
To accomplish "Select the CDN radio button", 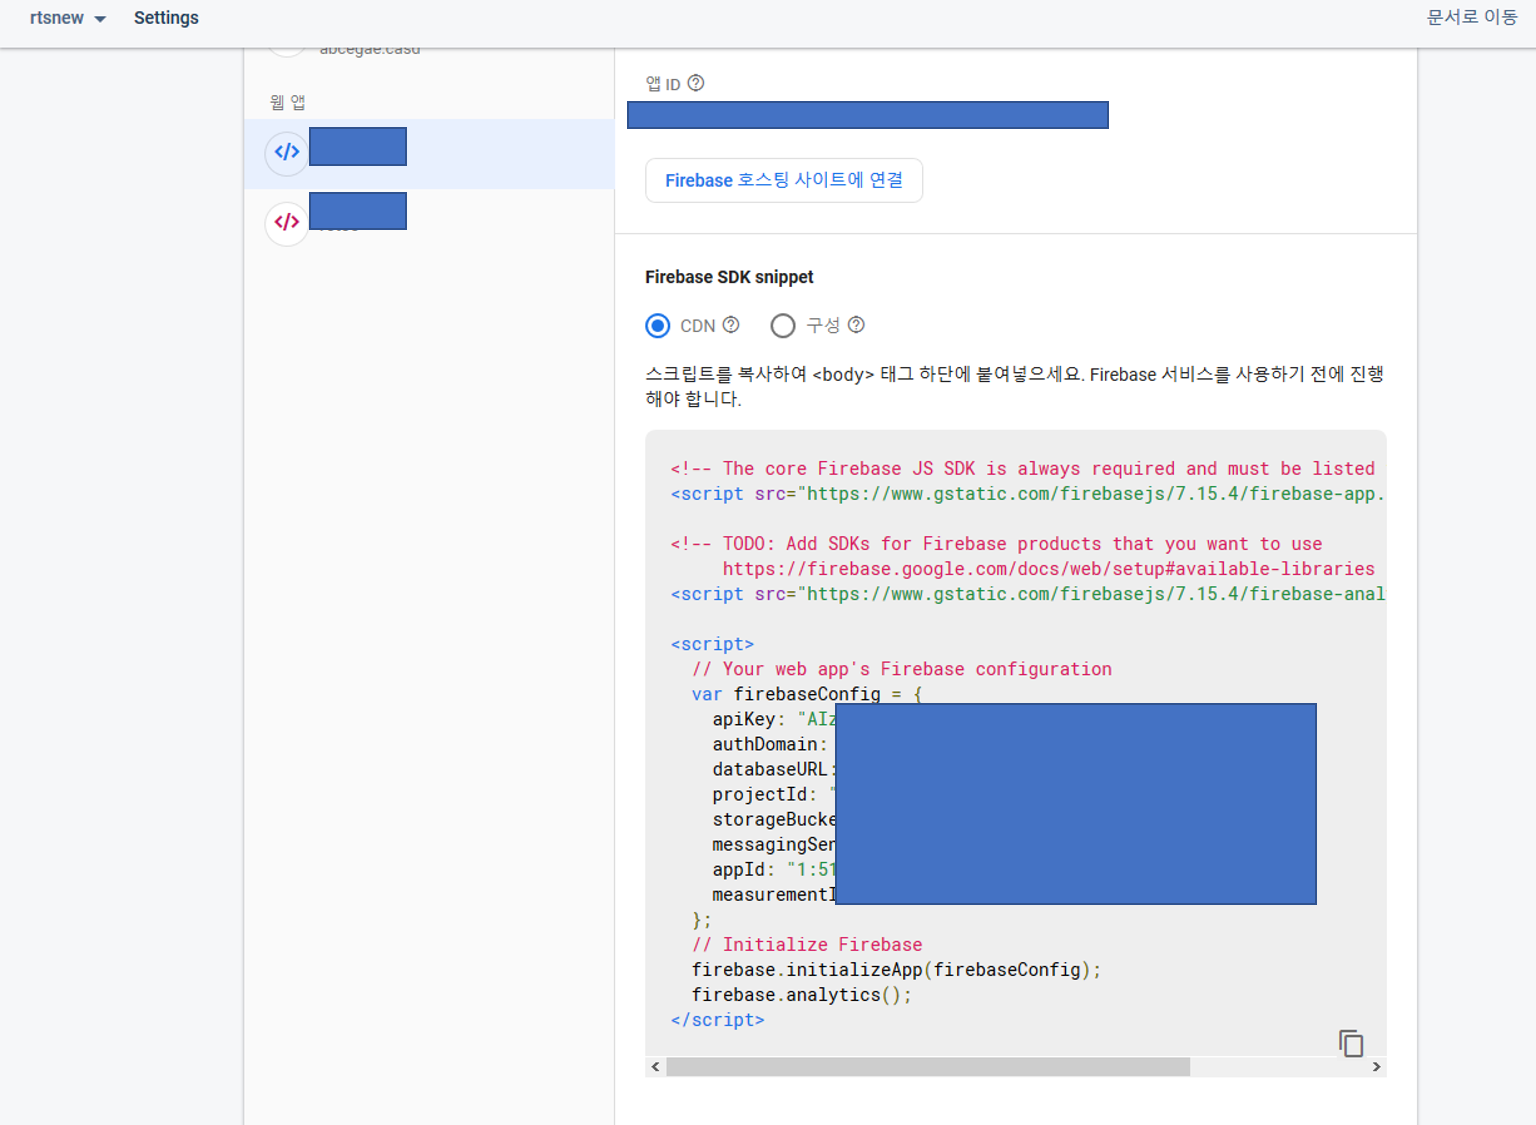I will click(658, 326).
